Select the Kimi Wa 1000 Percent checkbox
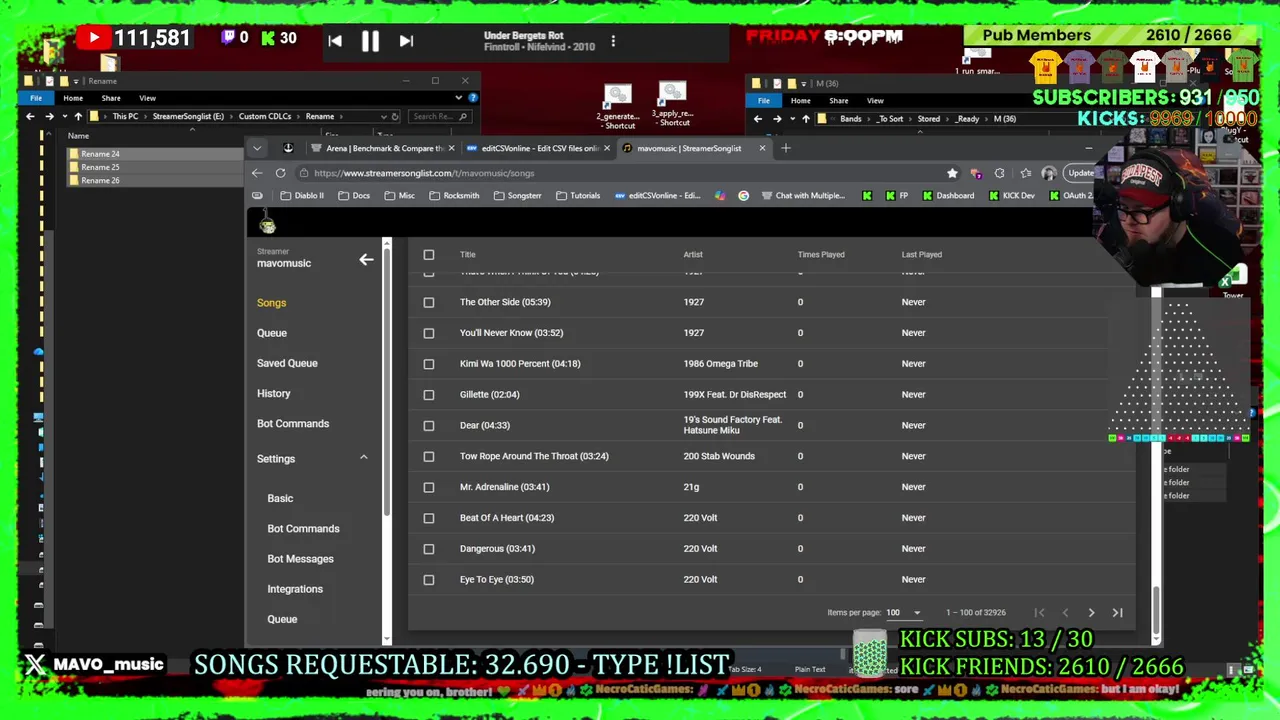This screenshot has height=720, width=1280. [x=429, y=364]
